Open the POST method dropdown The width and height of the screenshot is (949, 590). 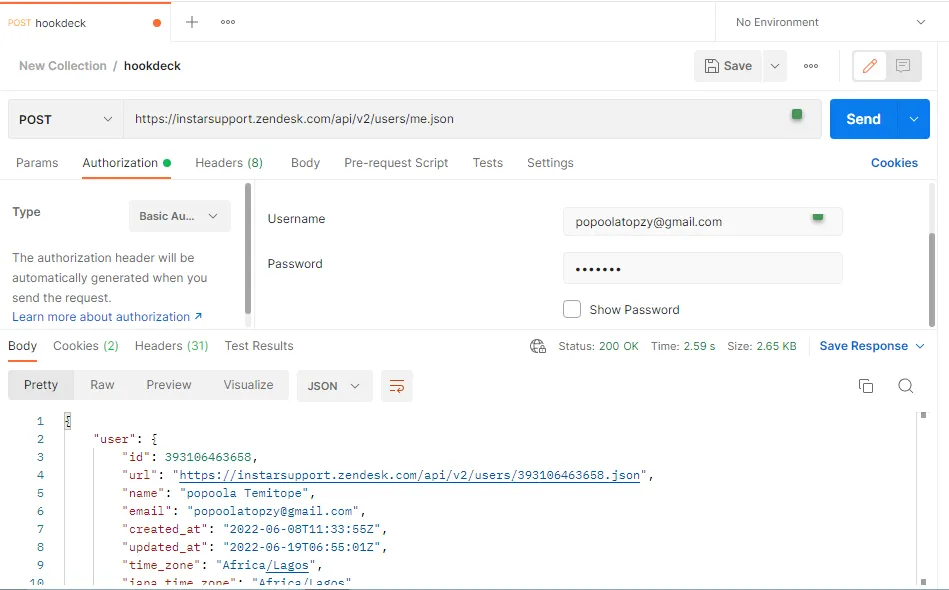click(x=65, y=119)
